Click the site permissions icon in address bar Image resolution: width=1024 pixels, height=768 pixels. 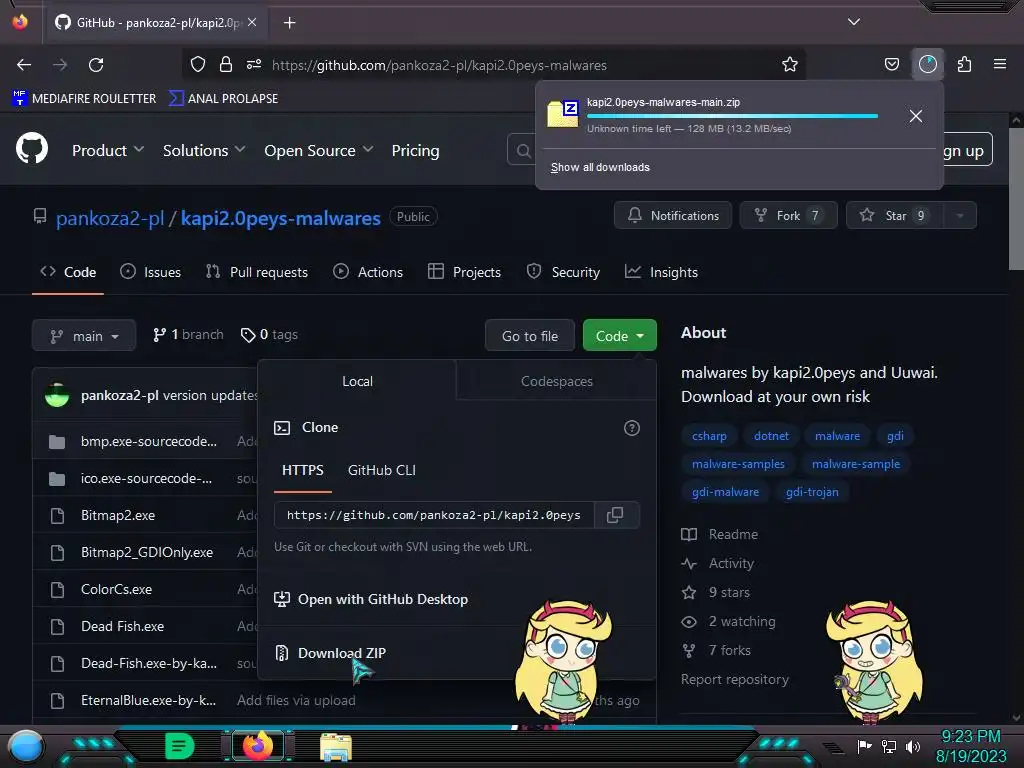click(254, 64)
